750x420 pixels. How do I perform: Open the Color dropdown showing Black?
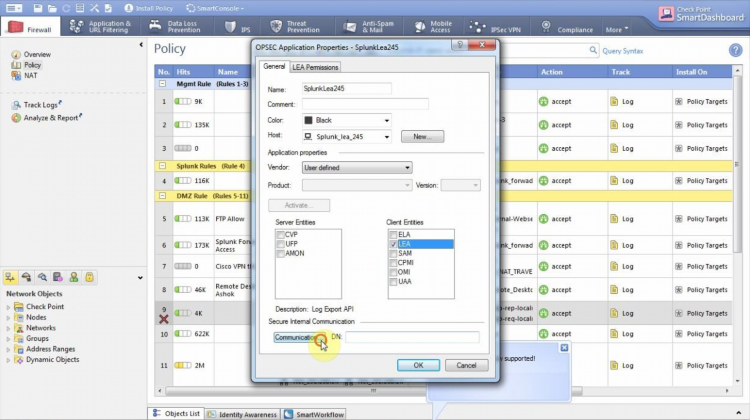tap(347, 121)
